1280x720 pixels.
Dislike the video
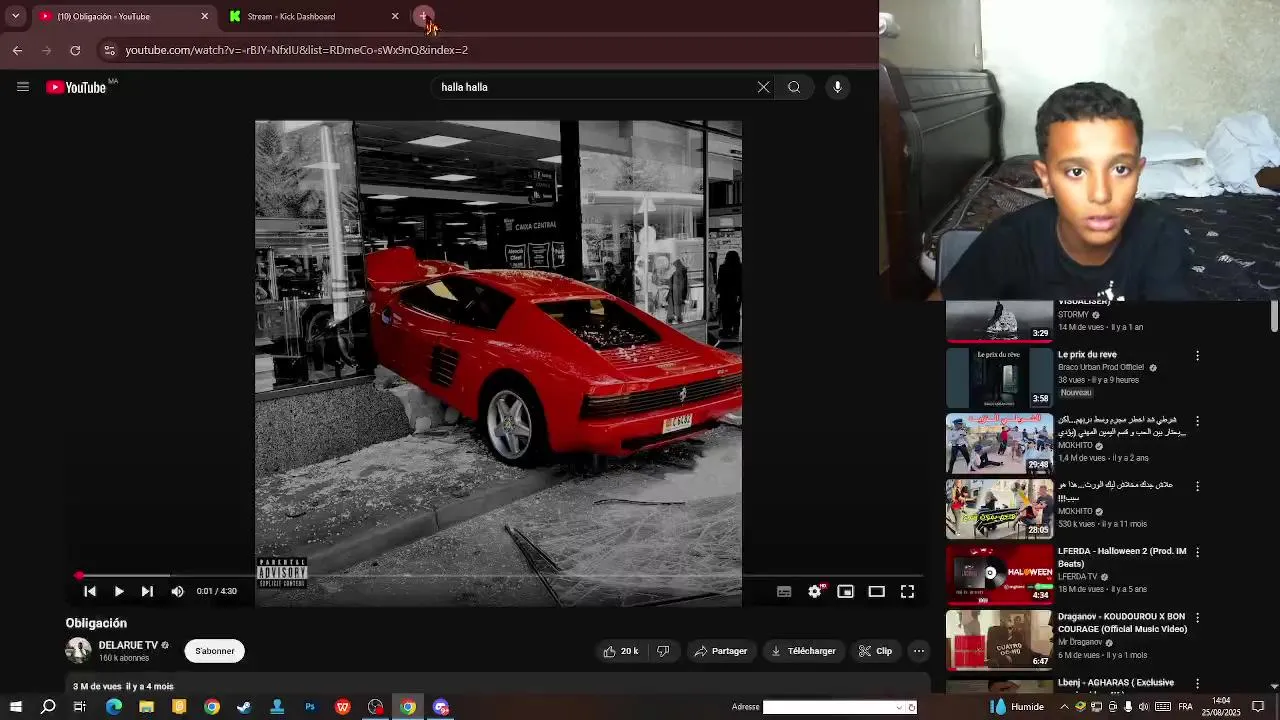tap(662, 651)
